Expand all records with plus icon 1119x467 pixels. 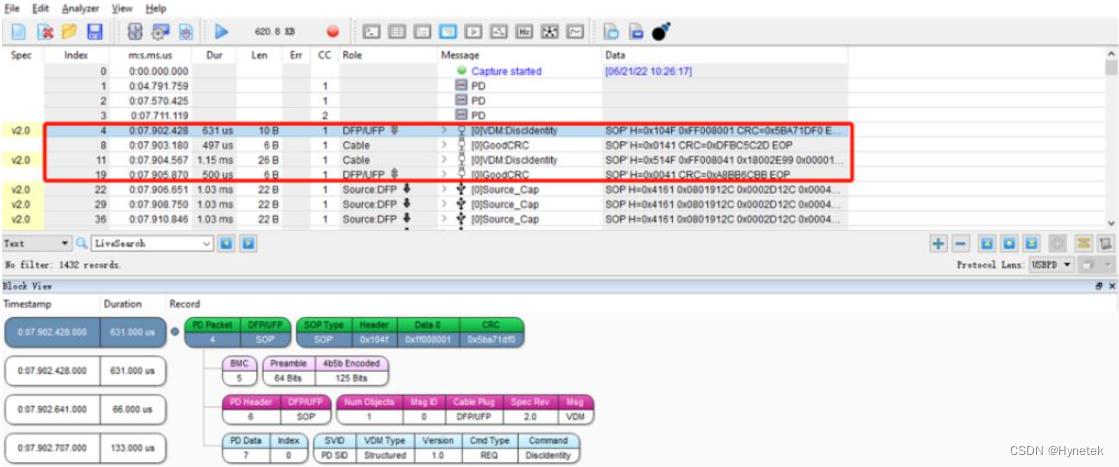938,244
